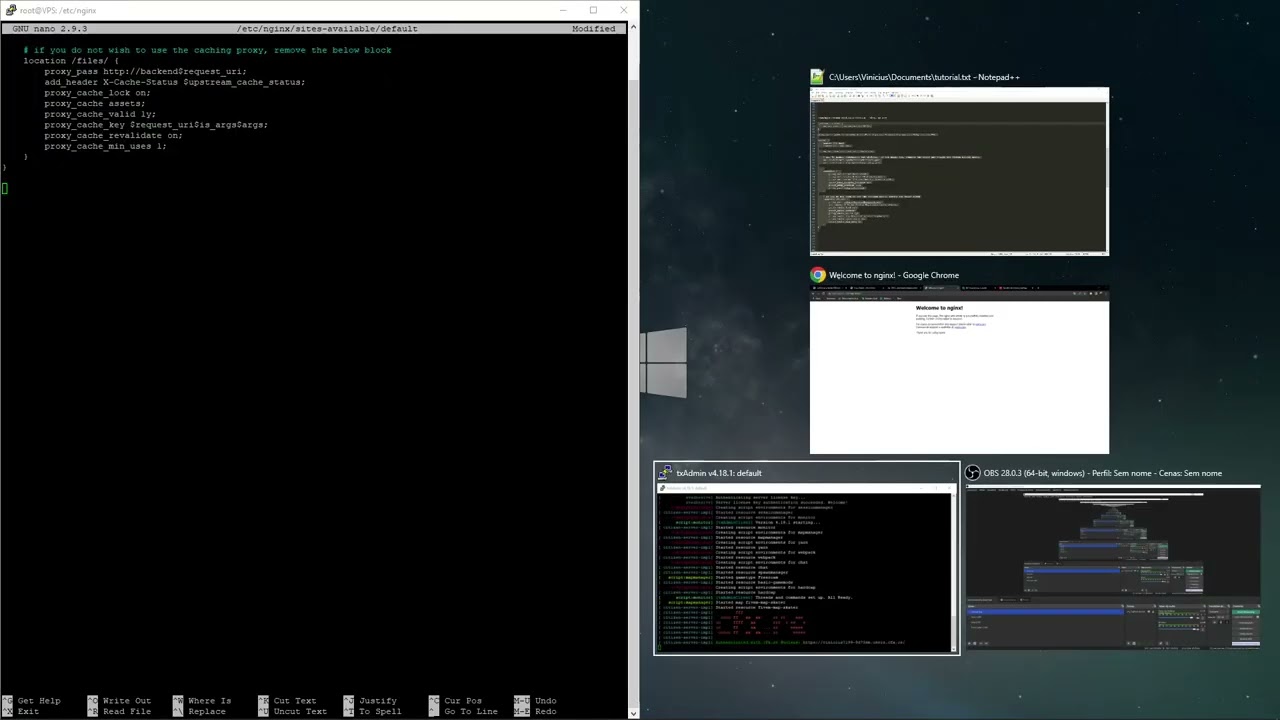This screenshot has height=720, width=1280.
Task: Choose the OBS 28.0.3 window thumbnail
Action: [x=1112, y=567]
